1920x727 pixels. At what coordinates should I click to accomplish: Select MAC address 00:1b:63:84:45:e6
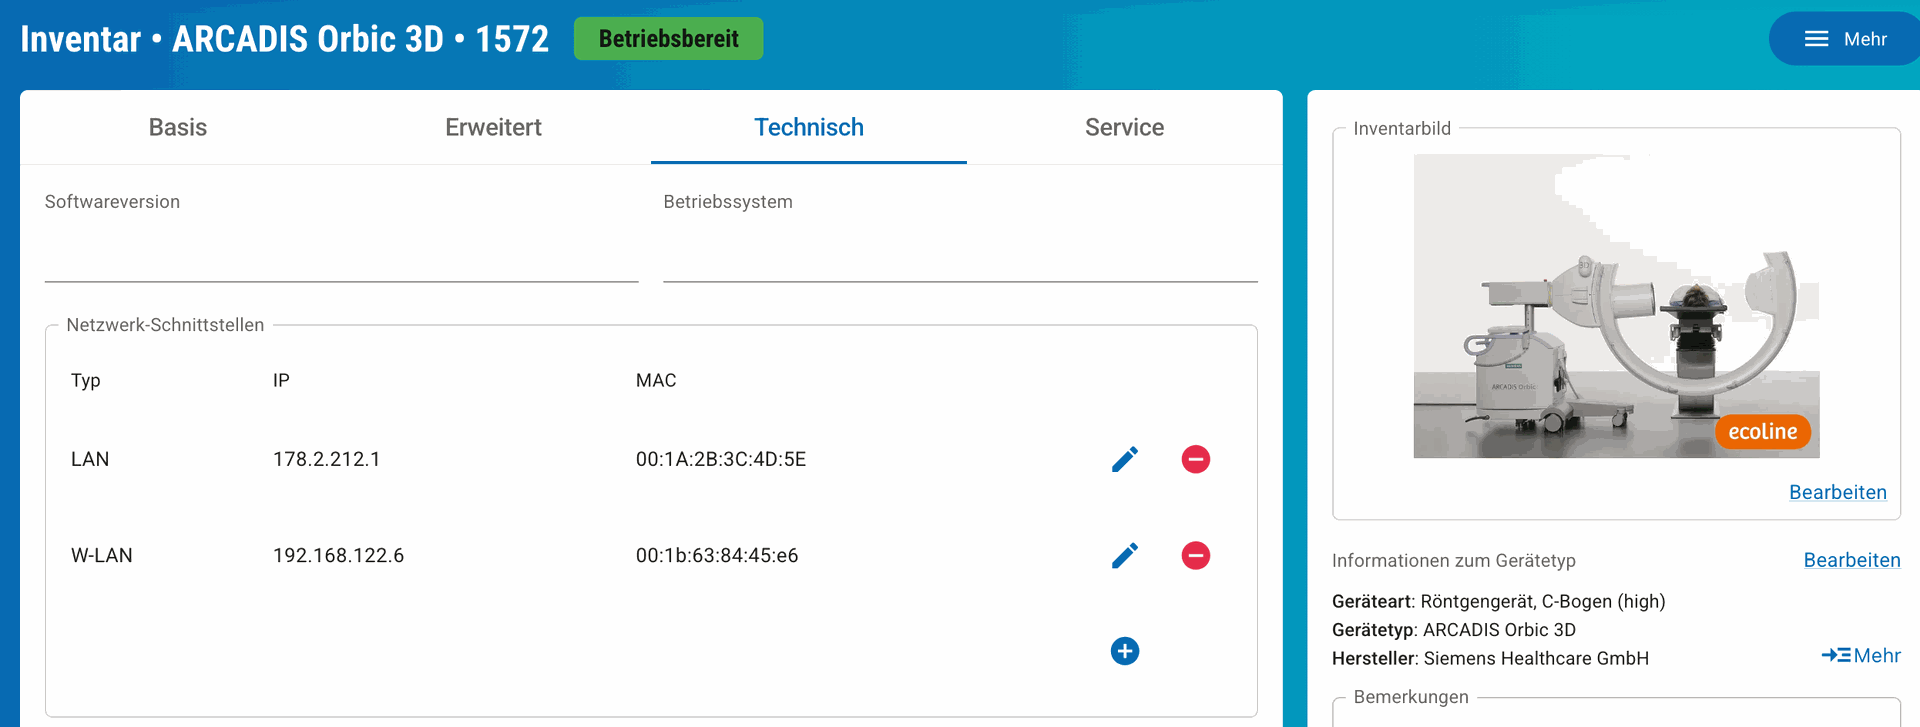pos(717,555)
